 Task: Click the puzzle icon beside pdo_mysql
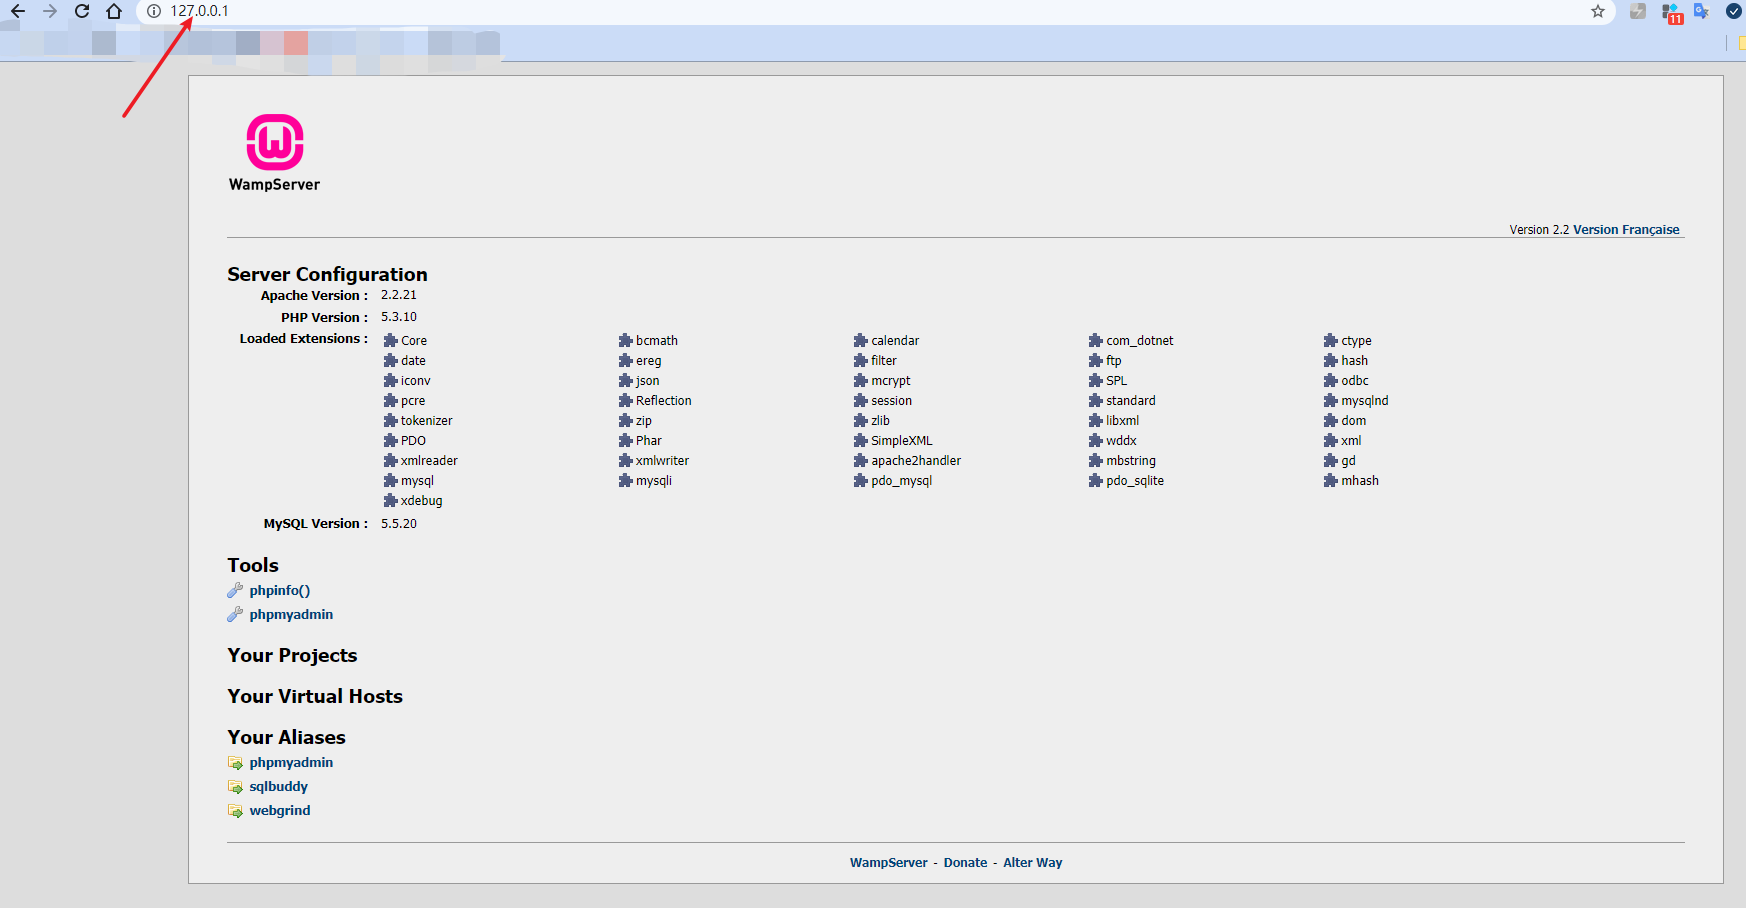861,480
